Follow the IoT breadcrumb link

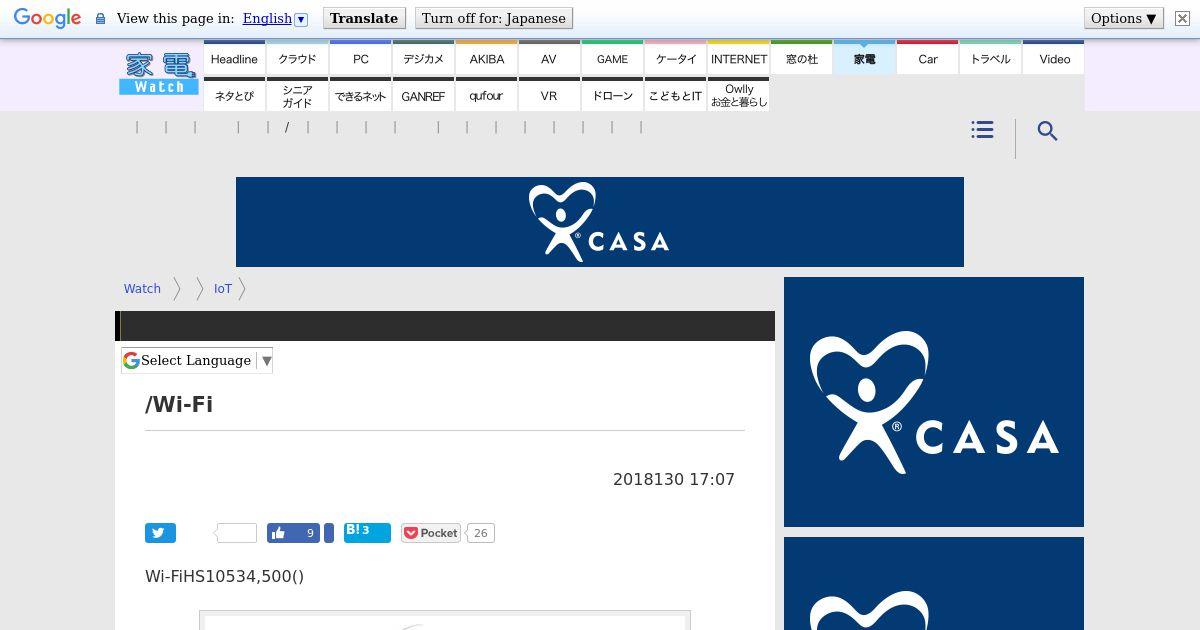pos(223,288)
